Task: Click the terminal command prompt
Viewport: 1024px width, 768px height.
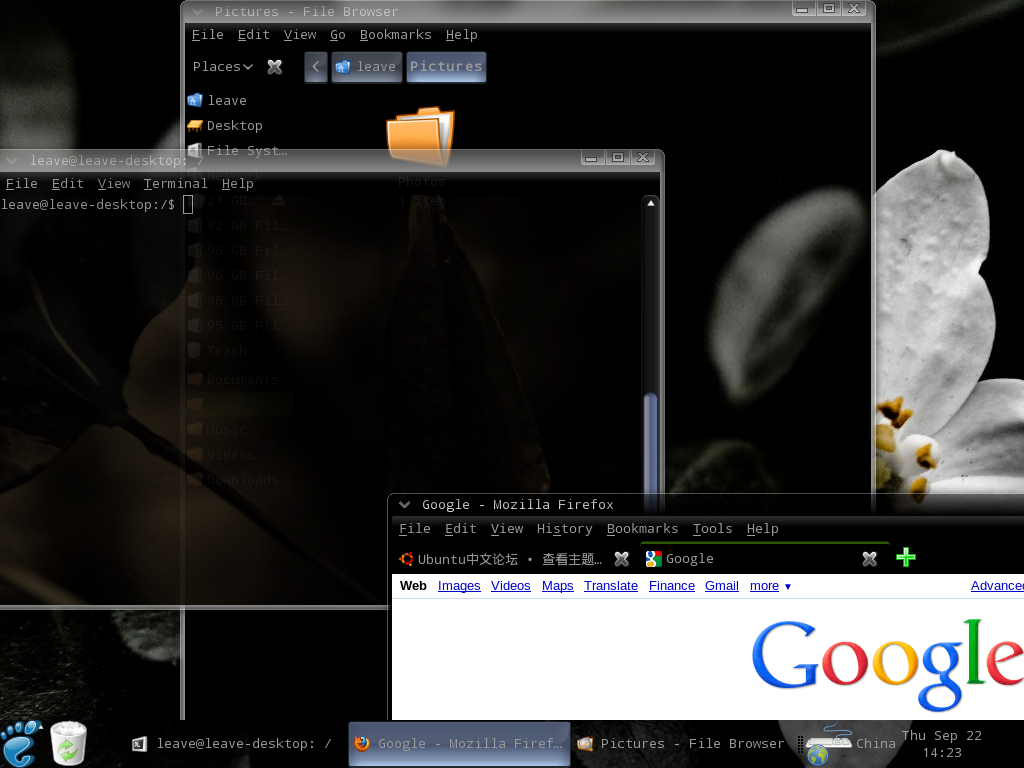Action: (x=97, y=204)
